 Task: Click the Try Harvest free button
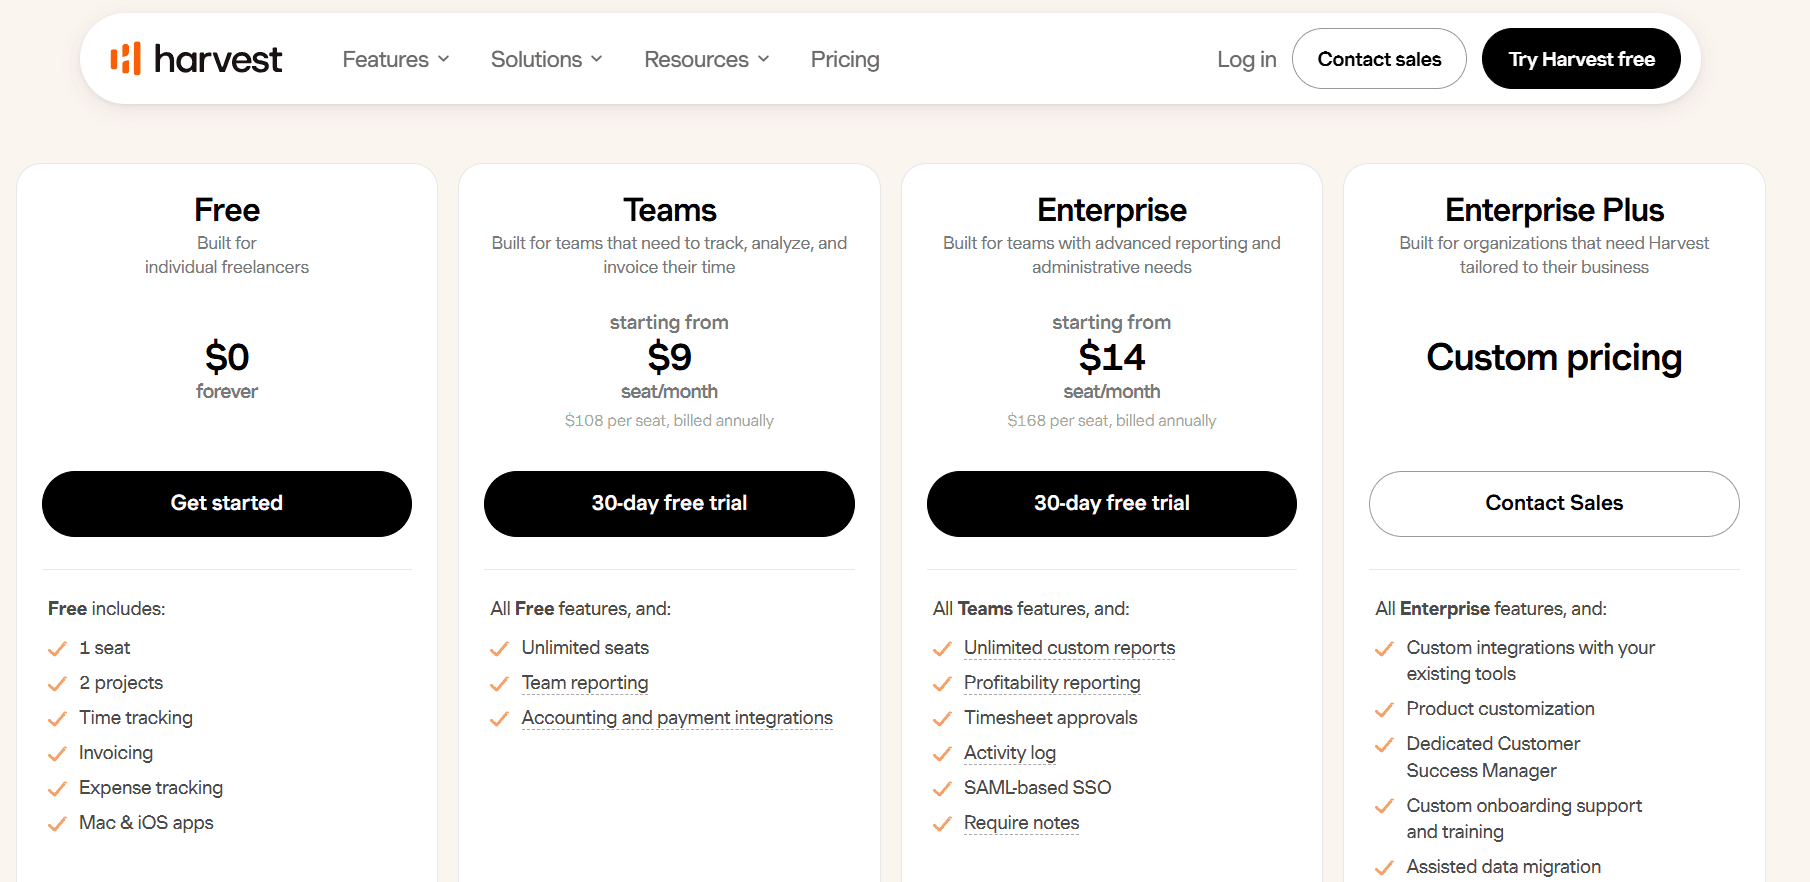pos(1581,59)
